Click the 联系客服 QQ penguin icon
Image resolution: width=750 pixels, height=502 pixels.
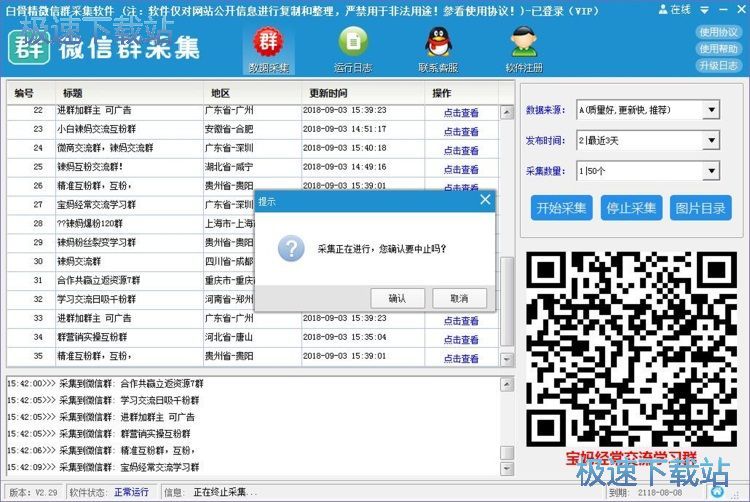click(x=438, y=49)
